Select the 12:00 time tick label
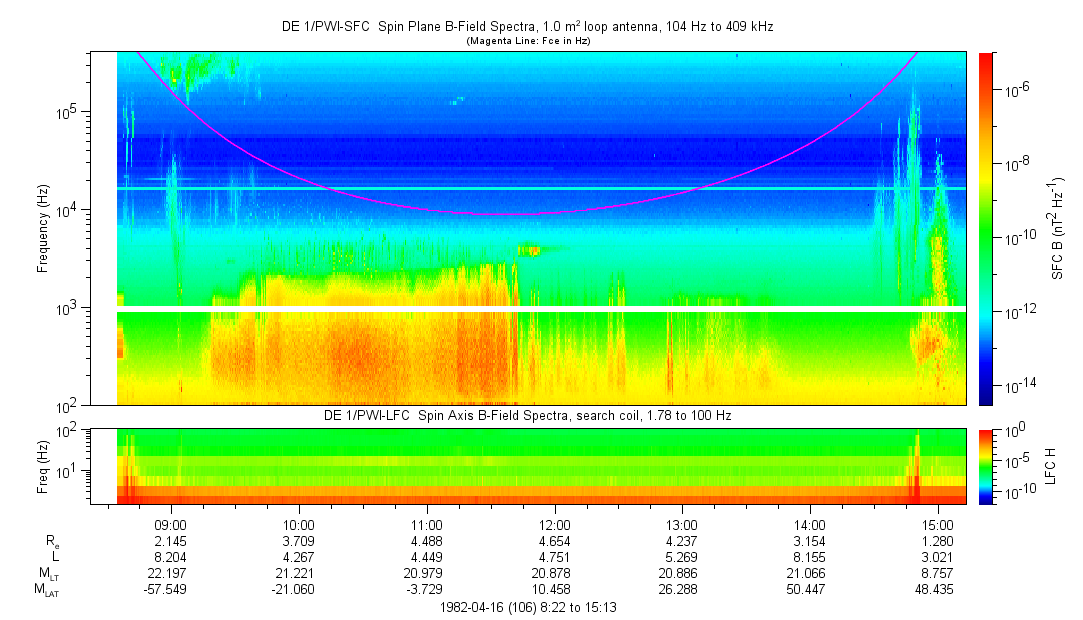This screenshot has height=620, width=1083. (554, 525)
